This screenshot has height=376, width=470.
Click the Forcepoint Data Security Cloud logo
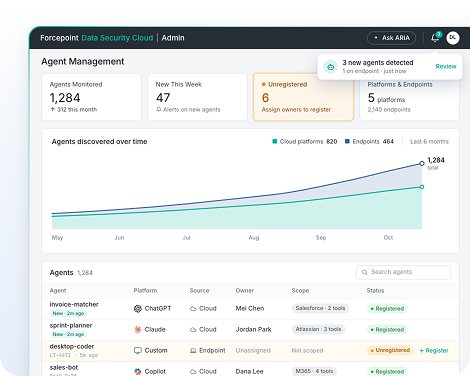pos(97,38)
